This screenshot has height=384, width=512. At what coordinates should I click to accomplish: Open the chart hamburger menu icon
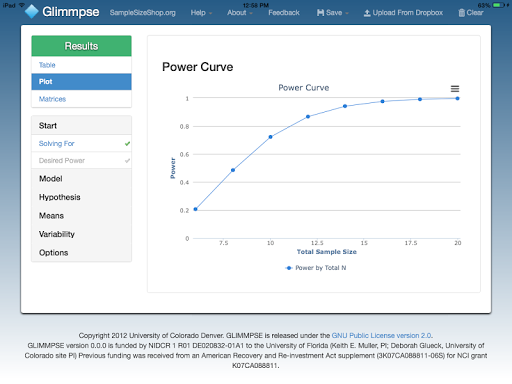[455, 89]
